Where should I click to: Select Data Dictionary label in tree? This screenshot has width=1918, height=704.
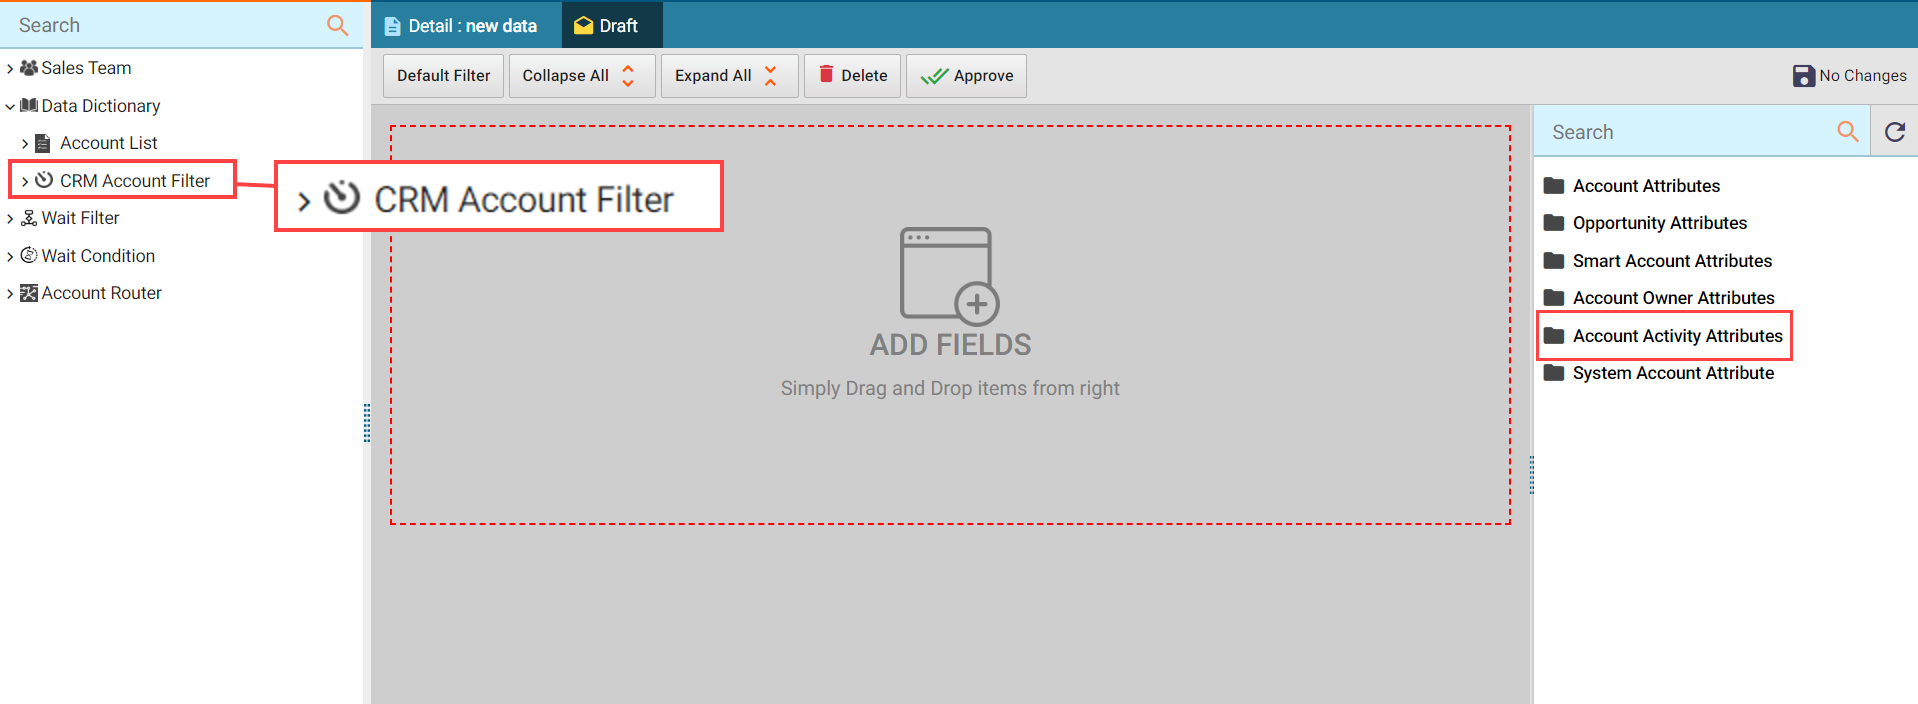100,106
